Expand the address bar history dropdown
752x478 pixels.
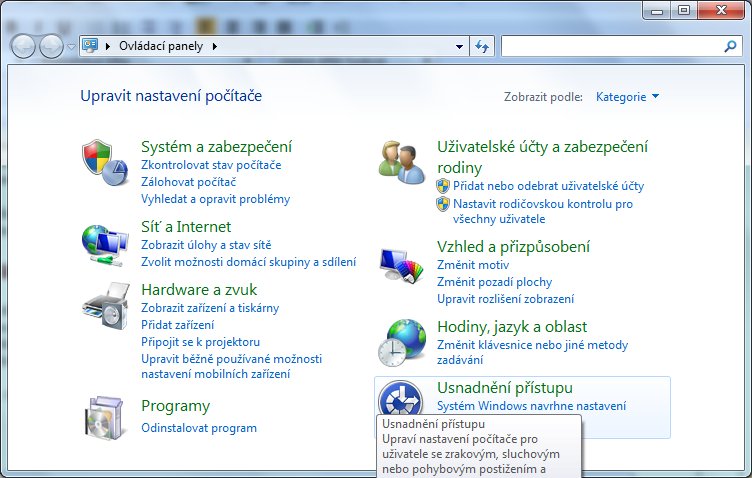coord(459,47)
